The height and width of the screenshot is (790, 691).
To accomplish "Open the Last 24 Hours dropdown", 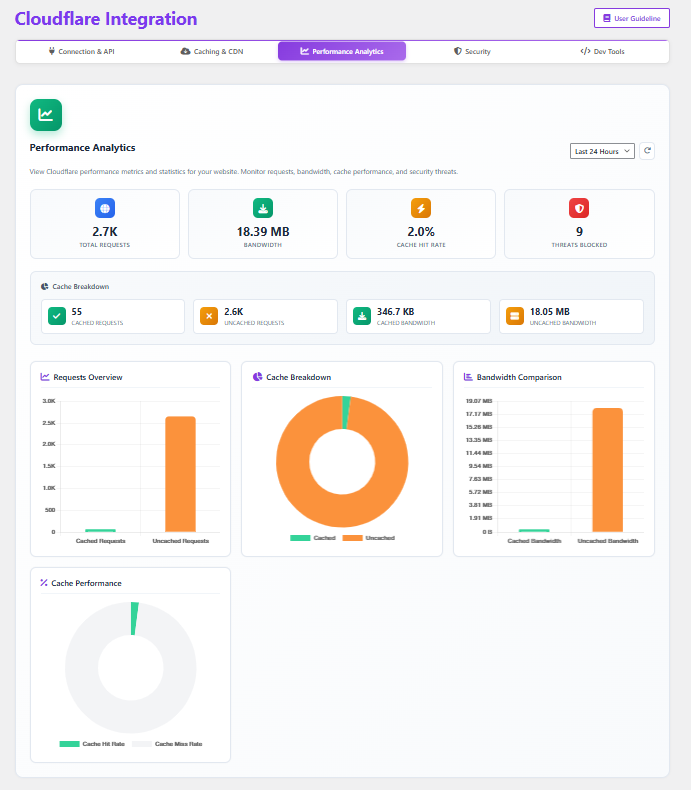I will click(x=602, y=151).
